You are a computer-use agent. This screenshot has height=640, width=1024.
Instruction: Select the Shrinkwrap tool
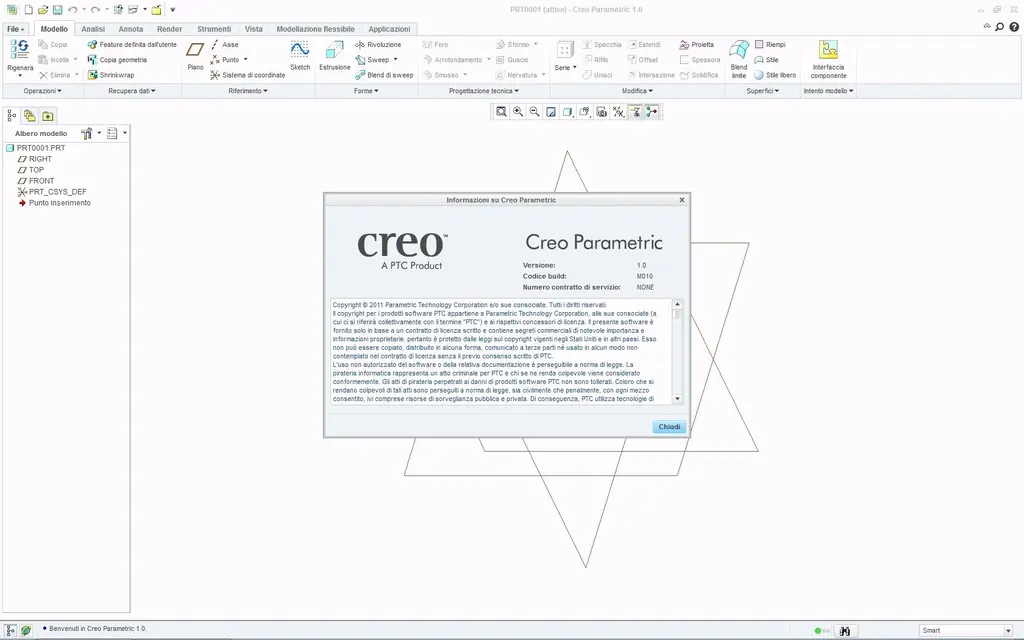[x=111, y=75]
